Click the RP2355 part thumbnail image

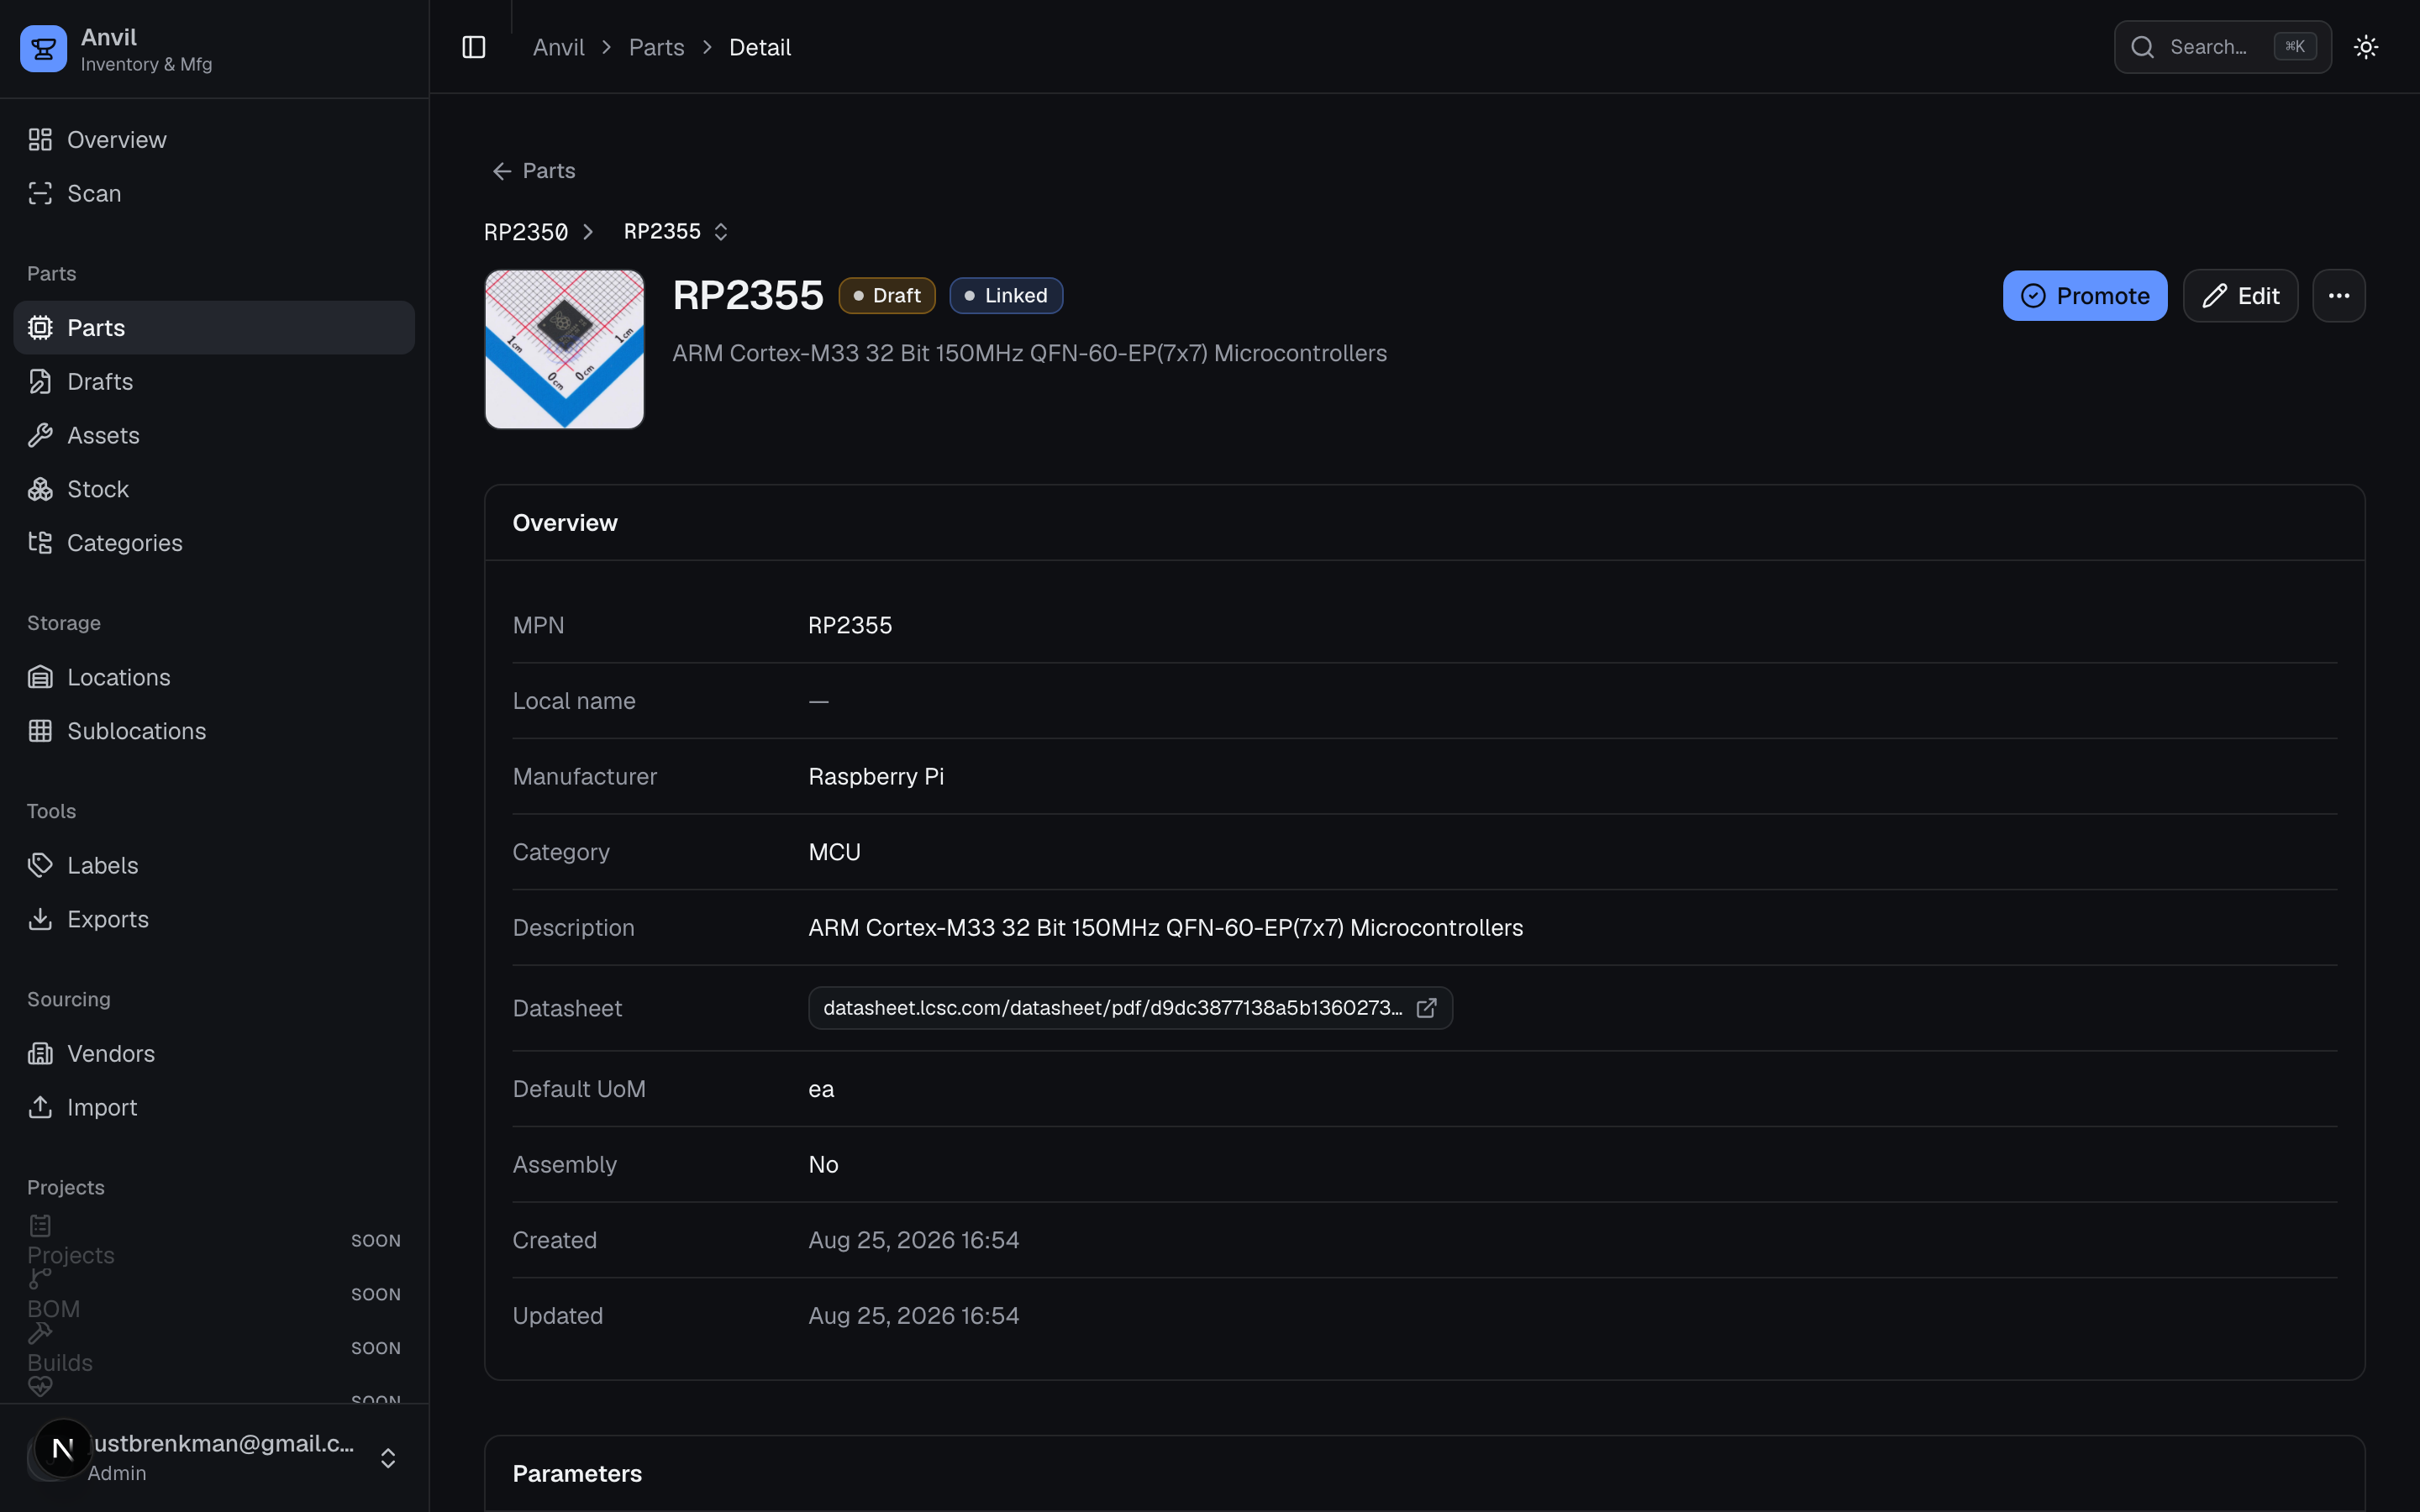pyautogui.click(x=564, y=349)
